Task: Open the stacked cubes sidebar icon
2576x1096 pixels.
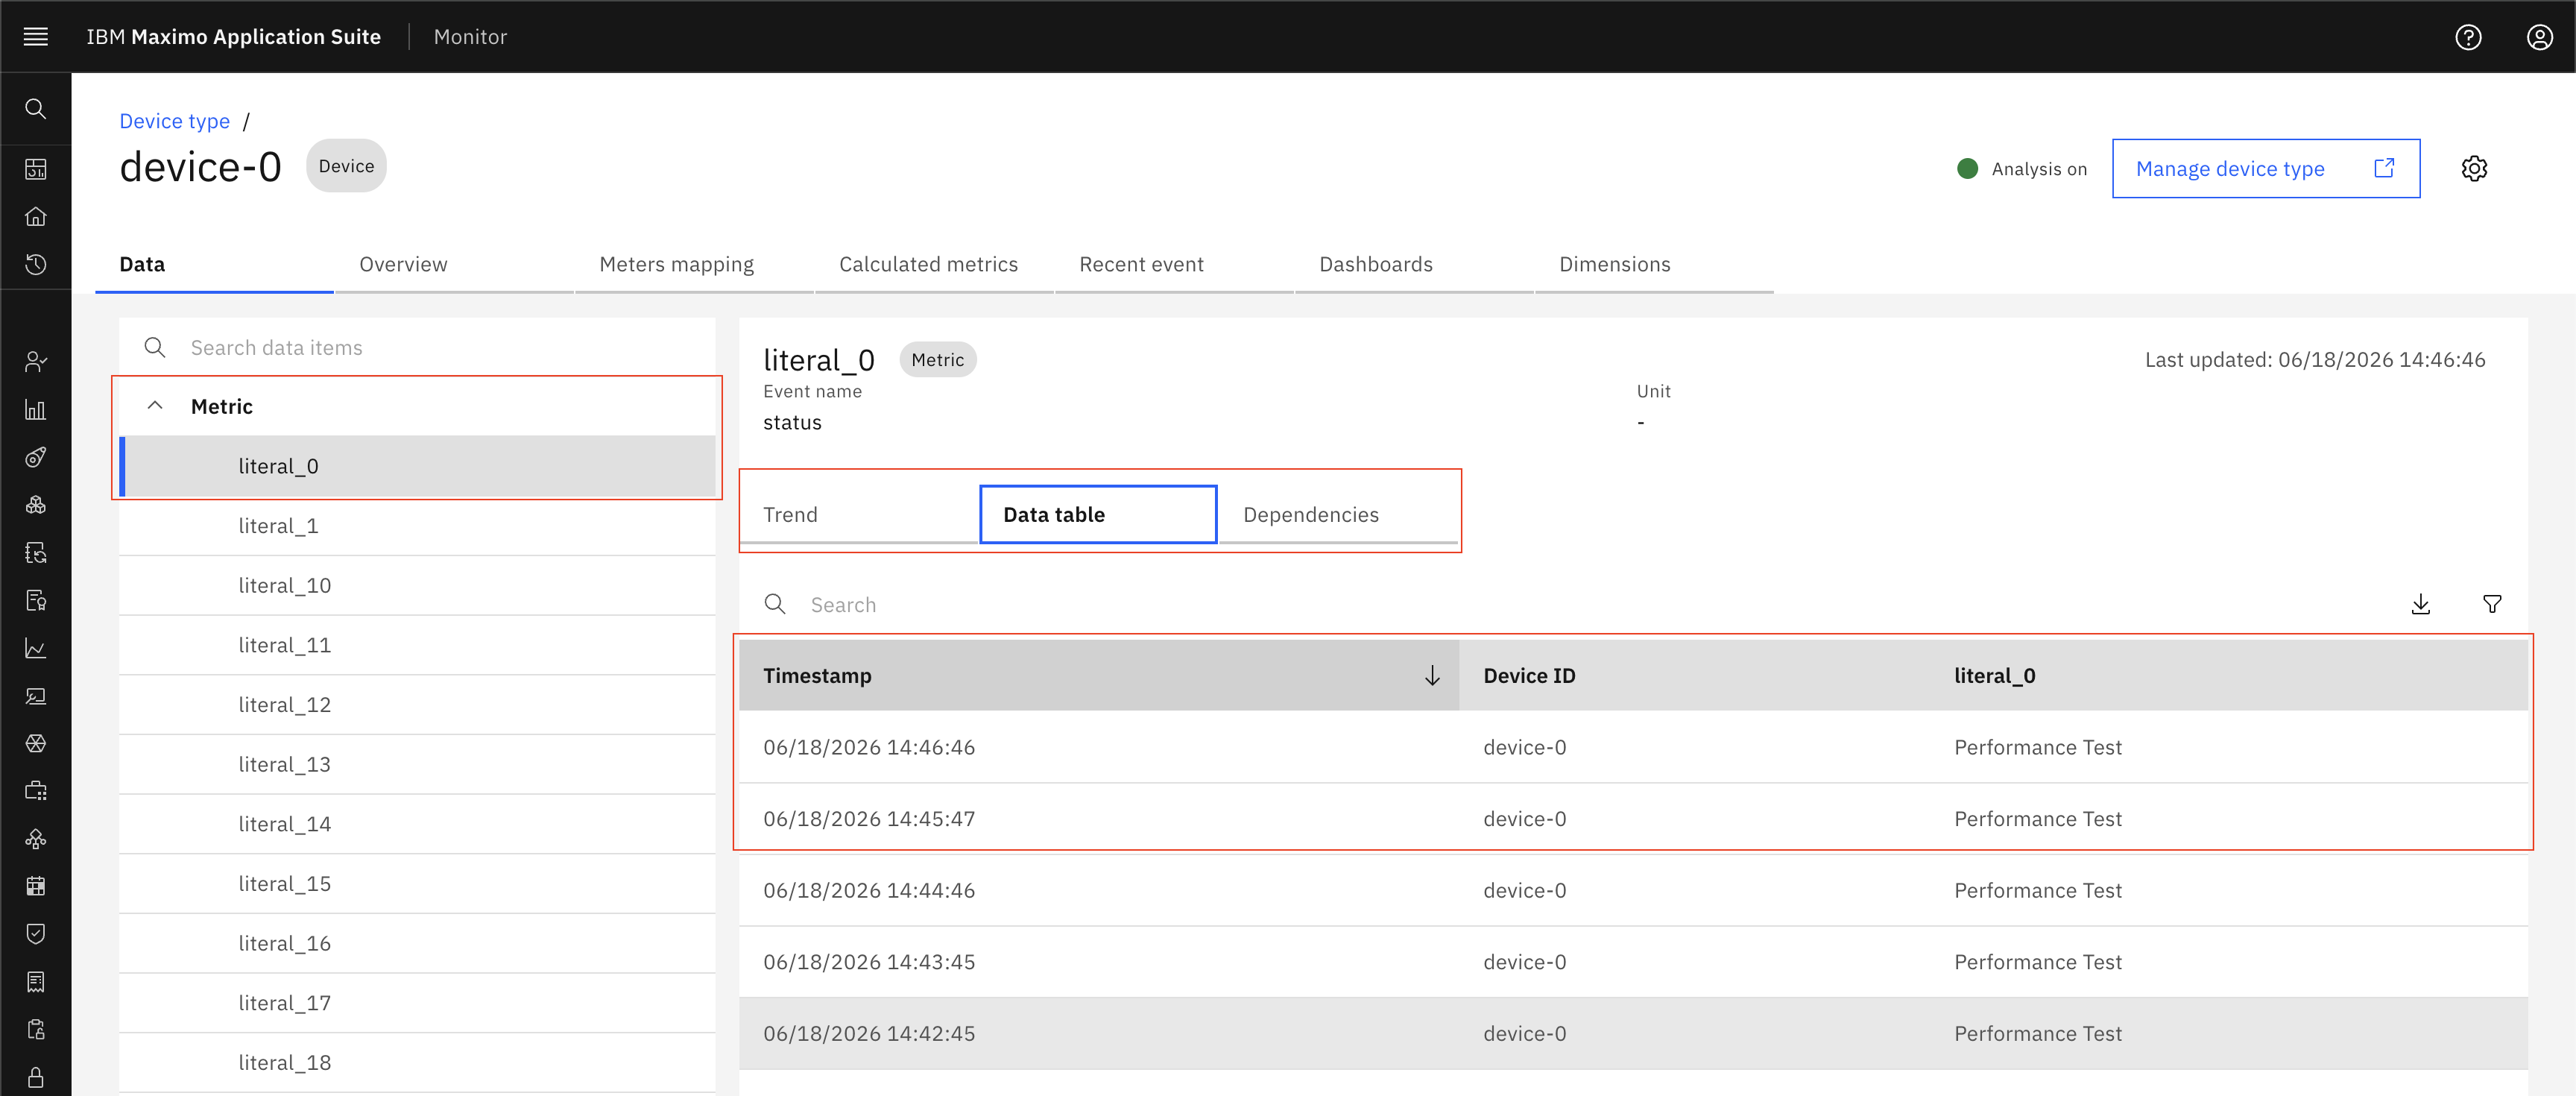Action: tap(36, 505)
